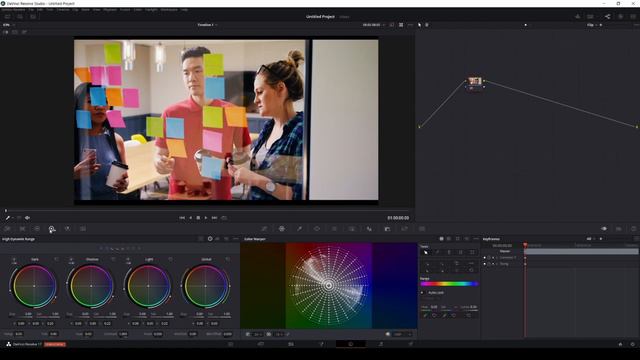Open the Magic Mask palette
This screenshot has width=640, height=360.
[x=352, y=229]
